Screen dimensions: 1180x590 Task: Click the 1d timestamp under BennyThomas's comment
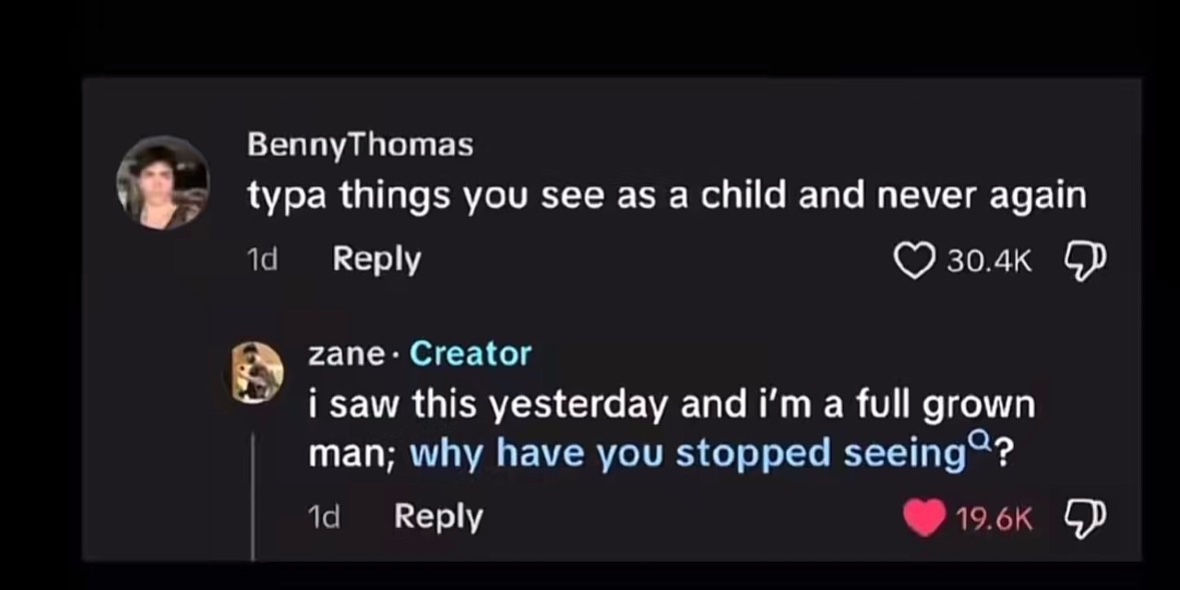[x=262, y=260]
